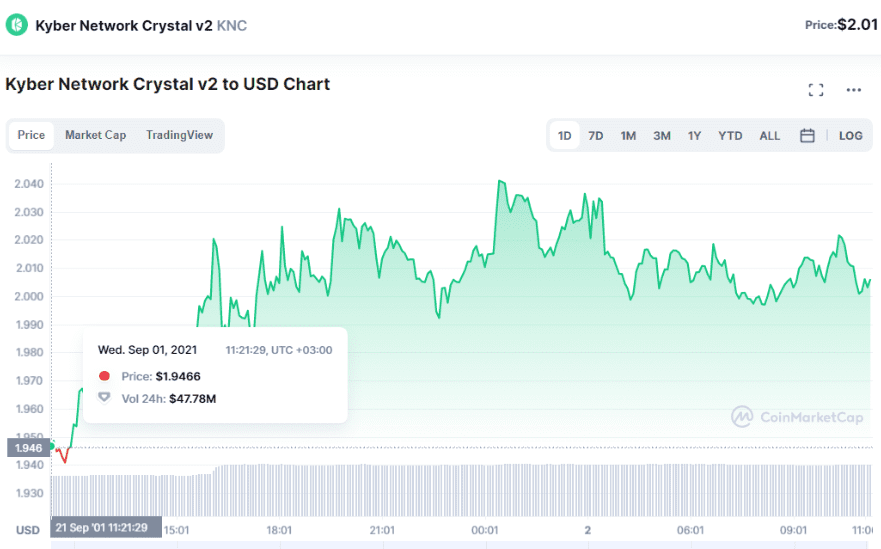
Task: Switch to the TradingView tab
Action: pyautogui.click(x=179, y=135)
